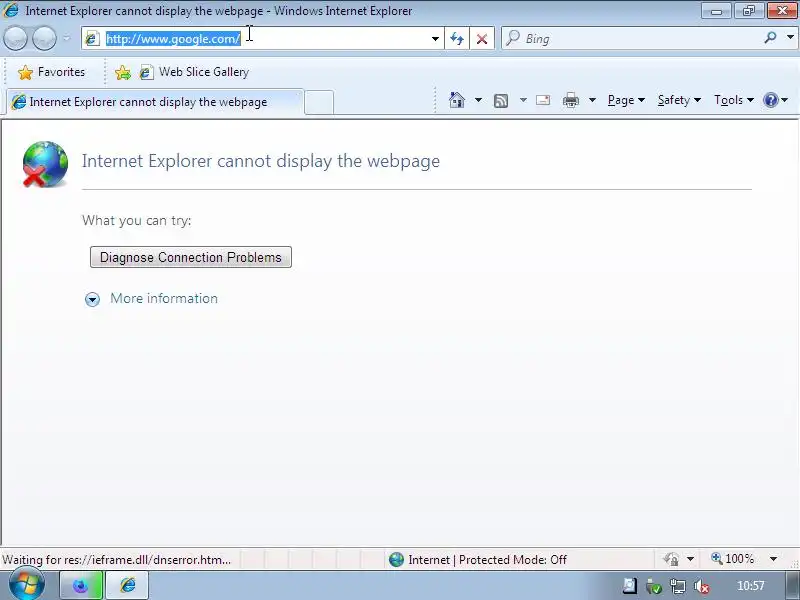This screenshot has height=600, width=800.
Task: Select the 'Internet Explorer cannot display' tab
Action: click(x=155, y=102)
